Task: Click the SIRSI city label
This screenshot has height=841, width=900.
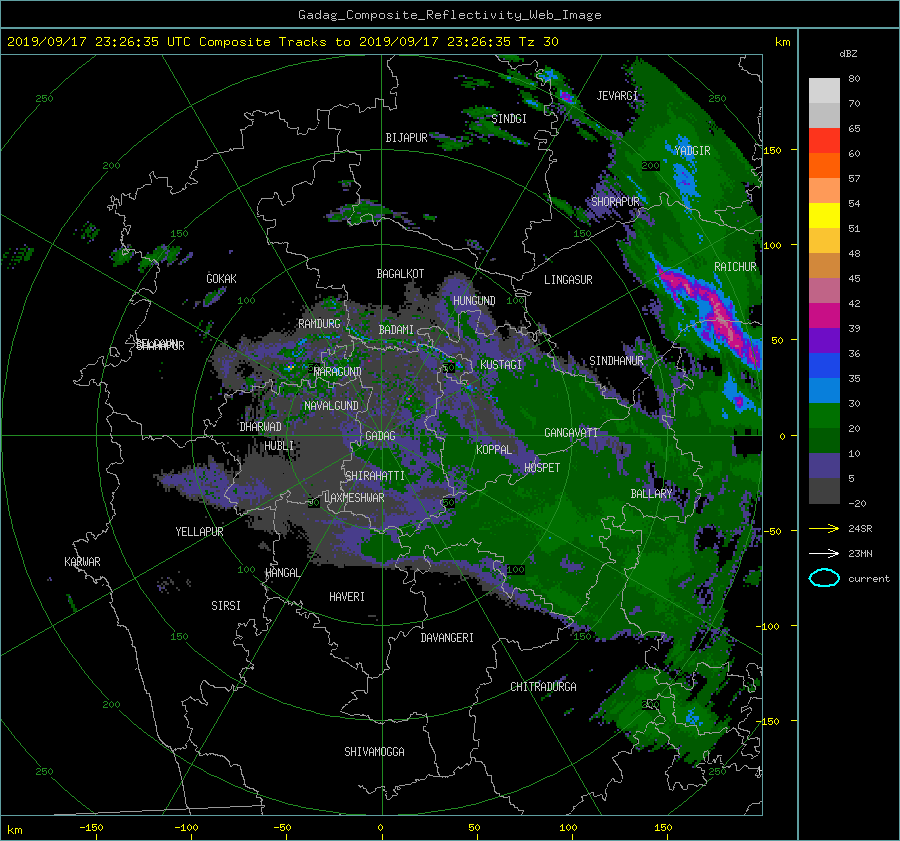Action: [226, 606]
